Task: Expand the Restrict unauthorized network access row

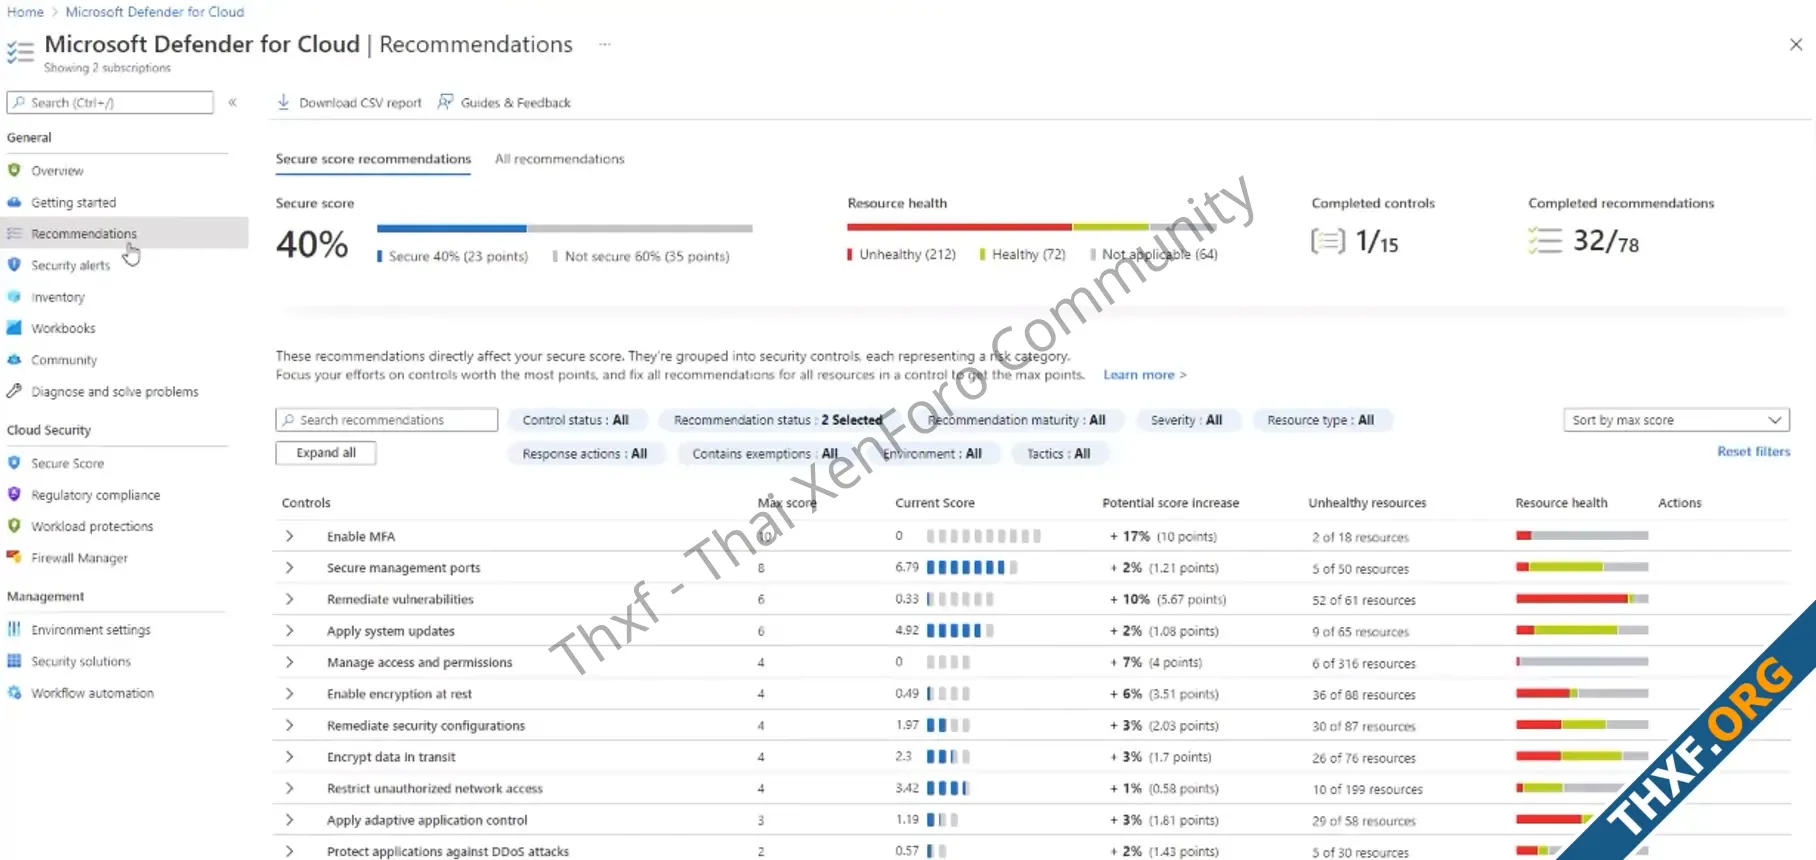Action: 289,788
